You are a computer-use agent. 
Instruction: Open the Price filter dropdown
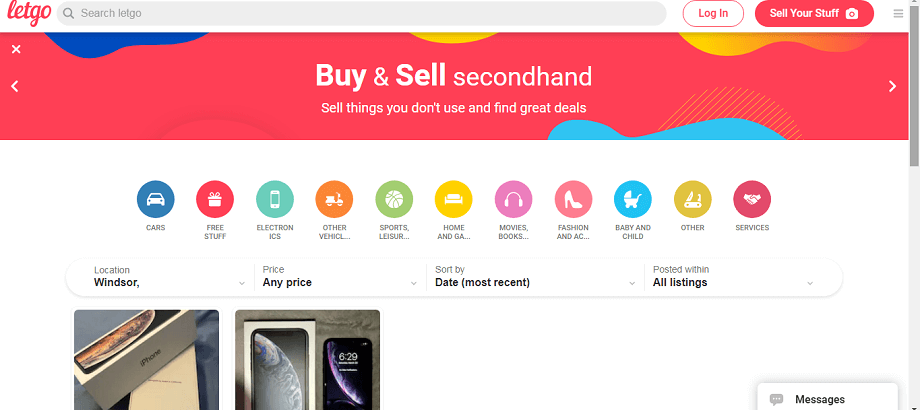(x=338, y=277)
